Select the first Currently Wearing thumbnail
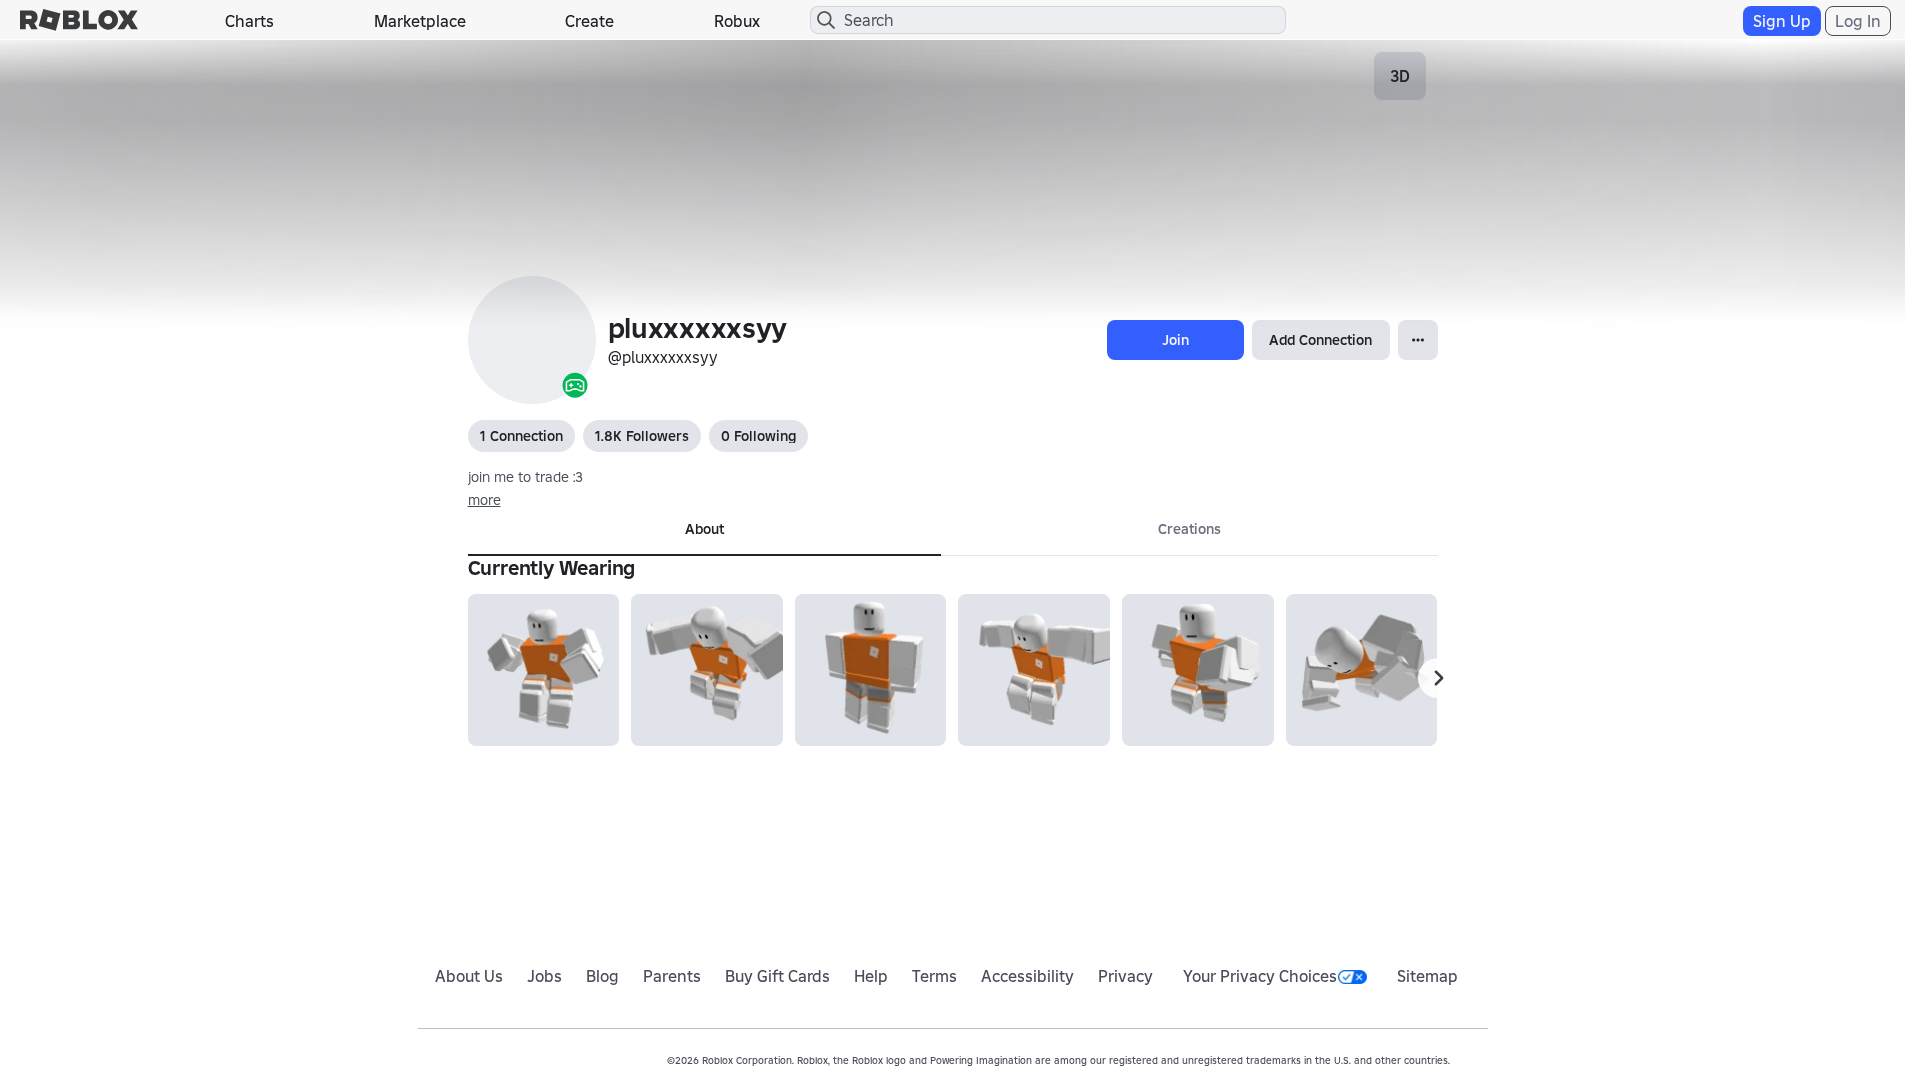1920x1080 pixels. pos(543,670)
